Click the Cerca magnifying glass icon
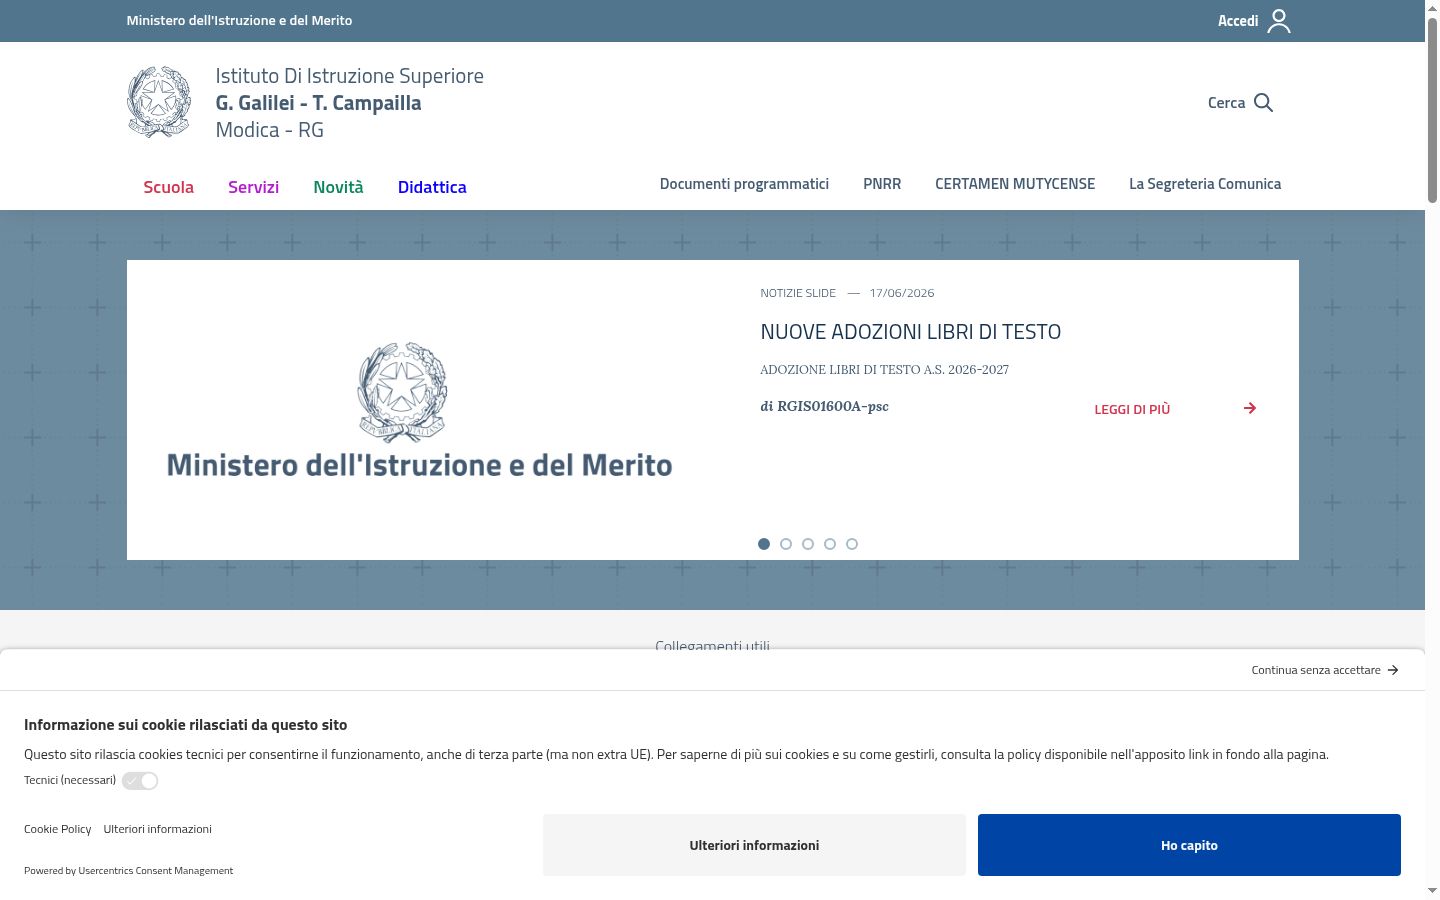The width and height of the screenshot is (1440, 900). [x=1263, y=103]
